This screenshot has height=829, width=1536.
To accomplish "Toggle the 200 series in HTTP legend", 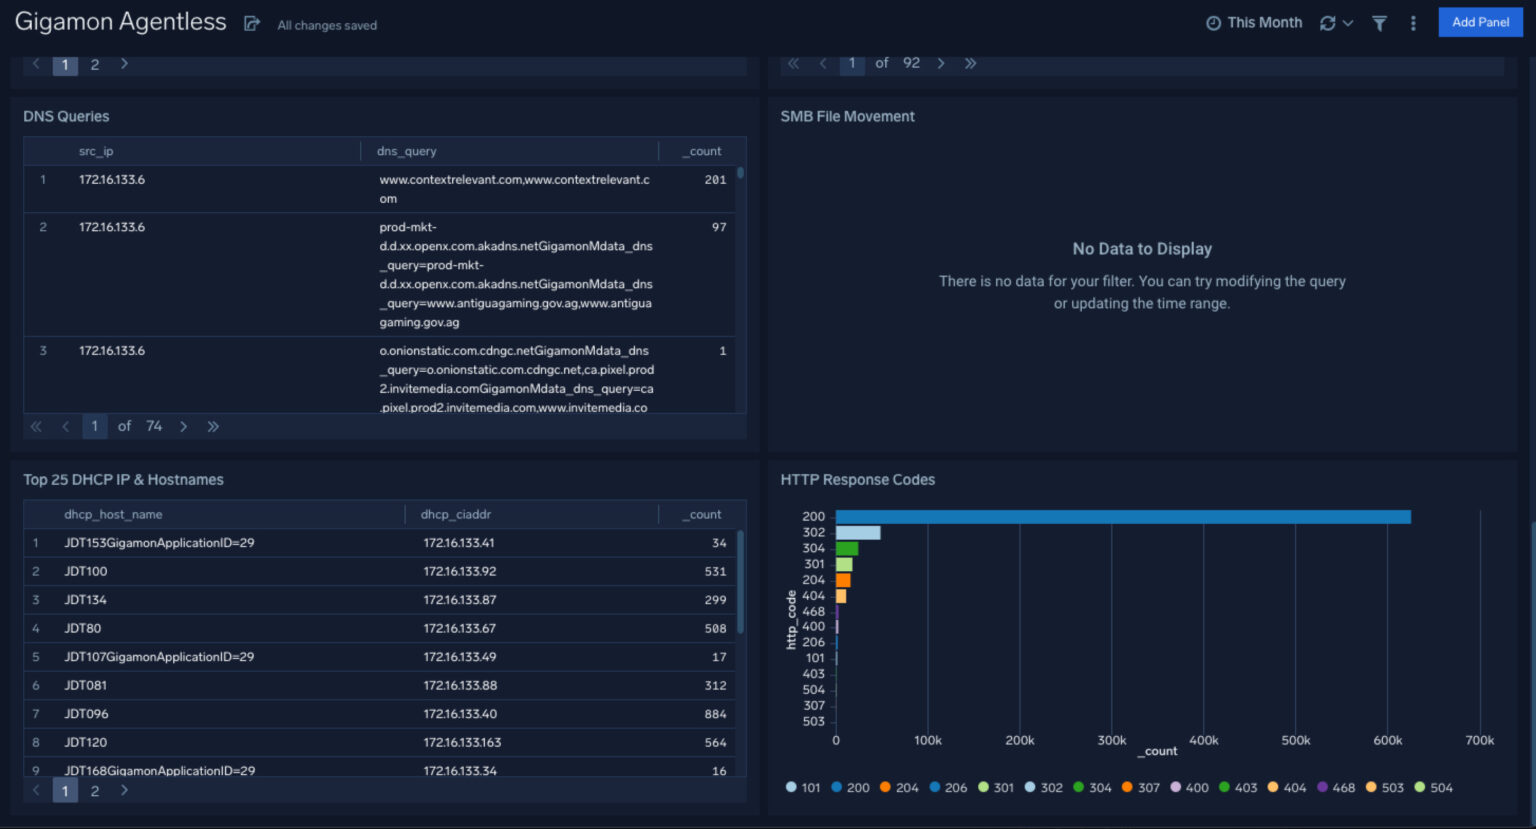I will (850, 787).
